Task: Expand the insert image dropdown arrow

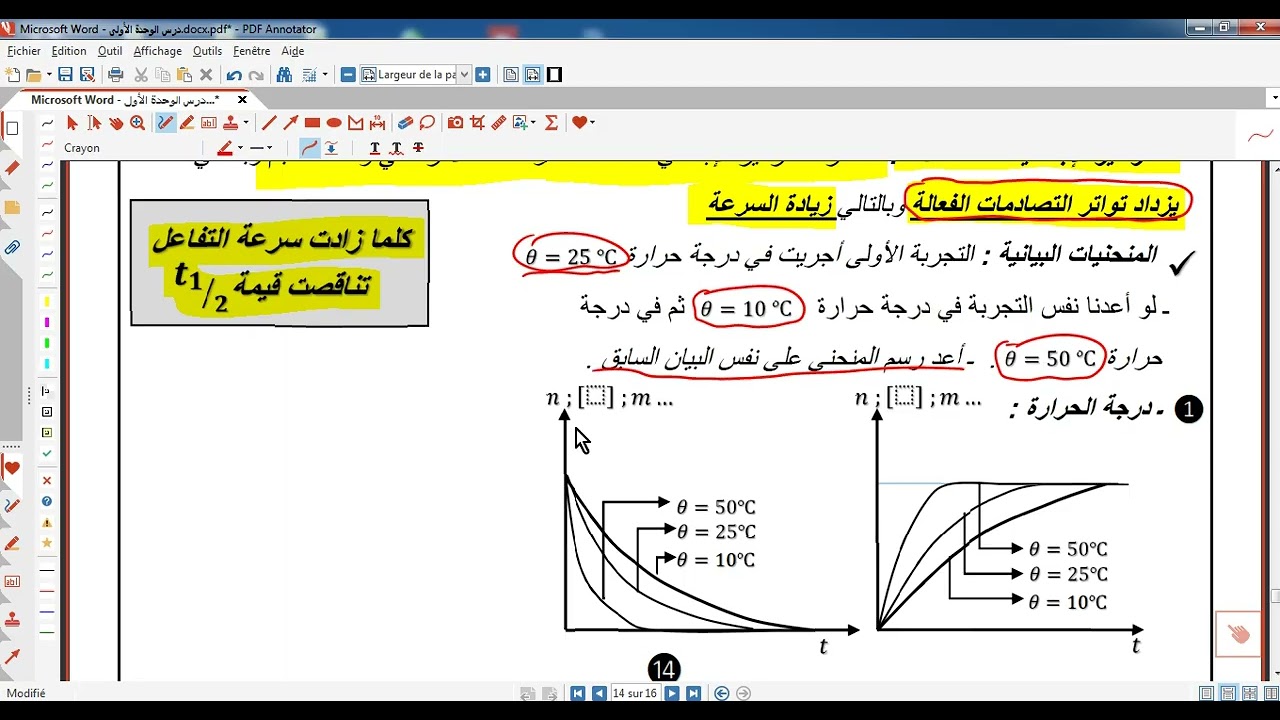Action: [x=533, y=123]
